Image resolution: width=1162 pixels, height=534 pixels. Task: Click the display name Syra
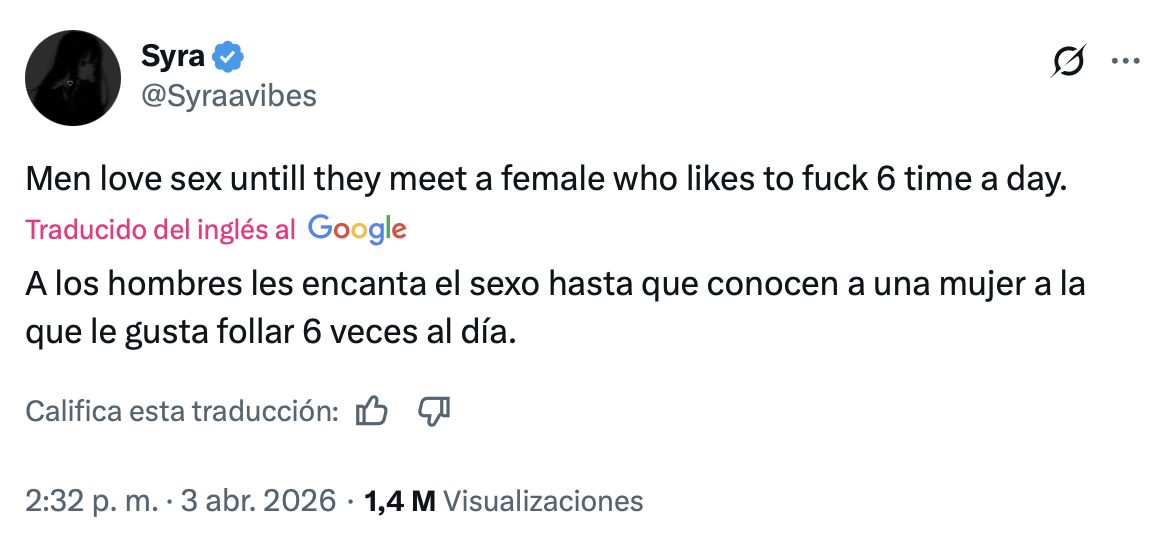[174, 58]
